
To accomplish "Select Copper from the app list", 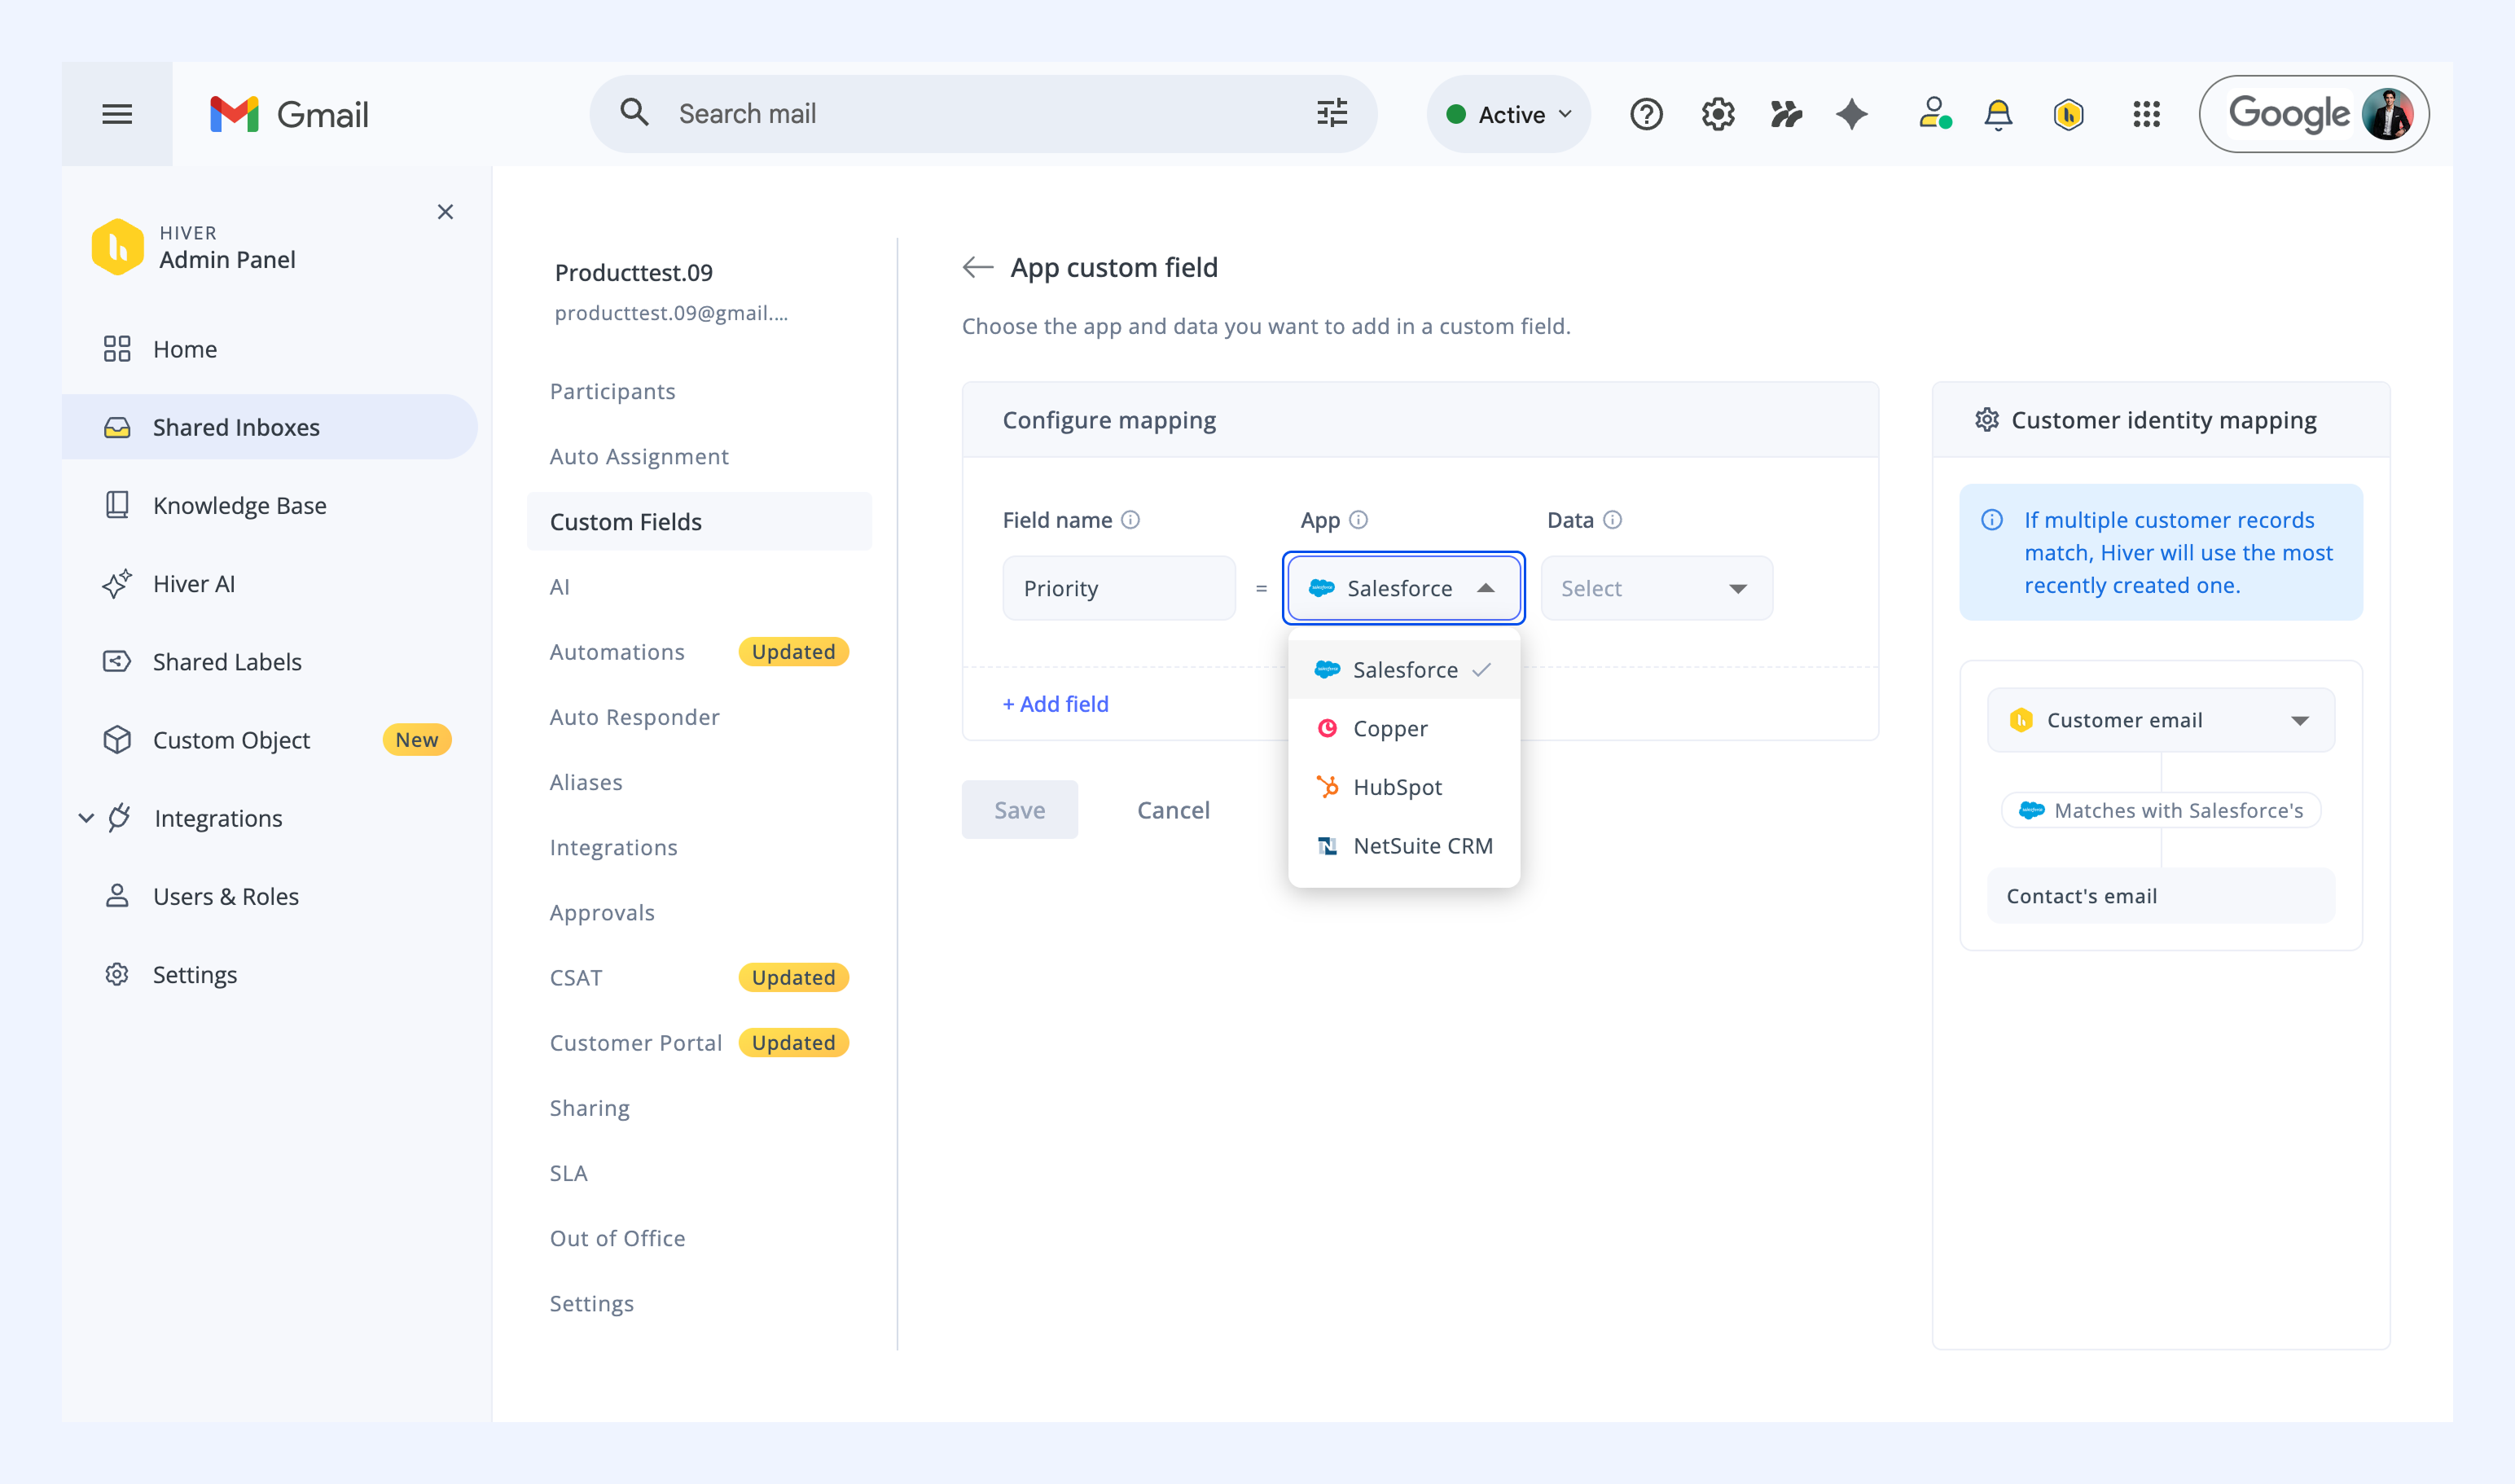I will (x=1403, y=728).
